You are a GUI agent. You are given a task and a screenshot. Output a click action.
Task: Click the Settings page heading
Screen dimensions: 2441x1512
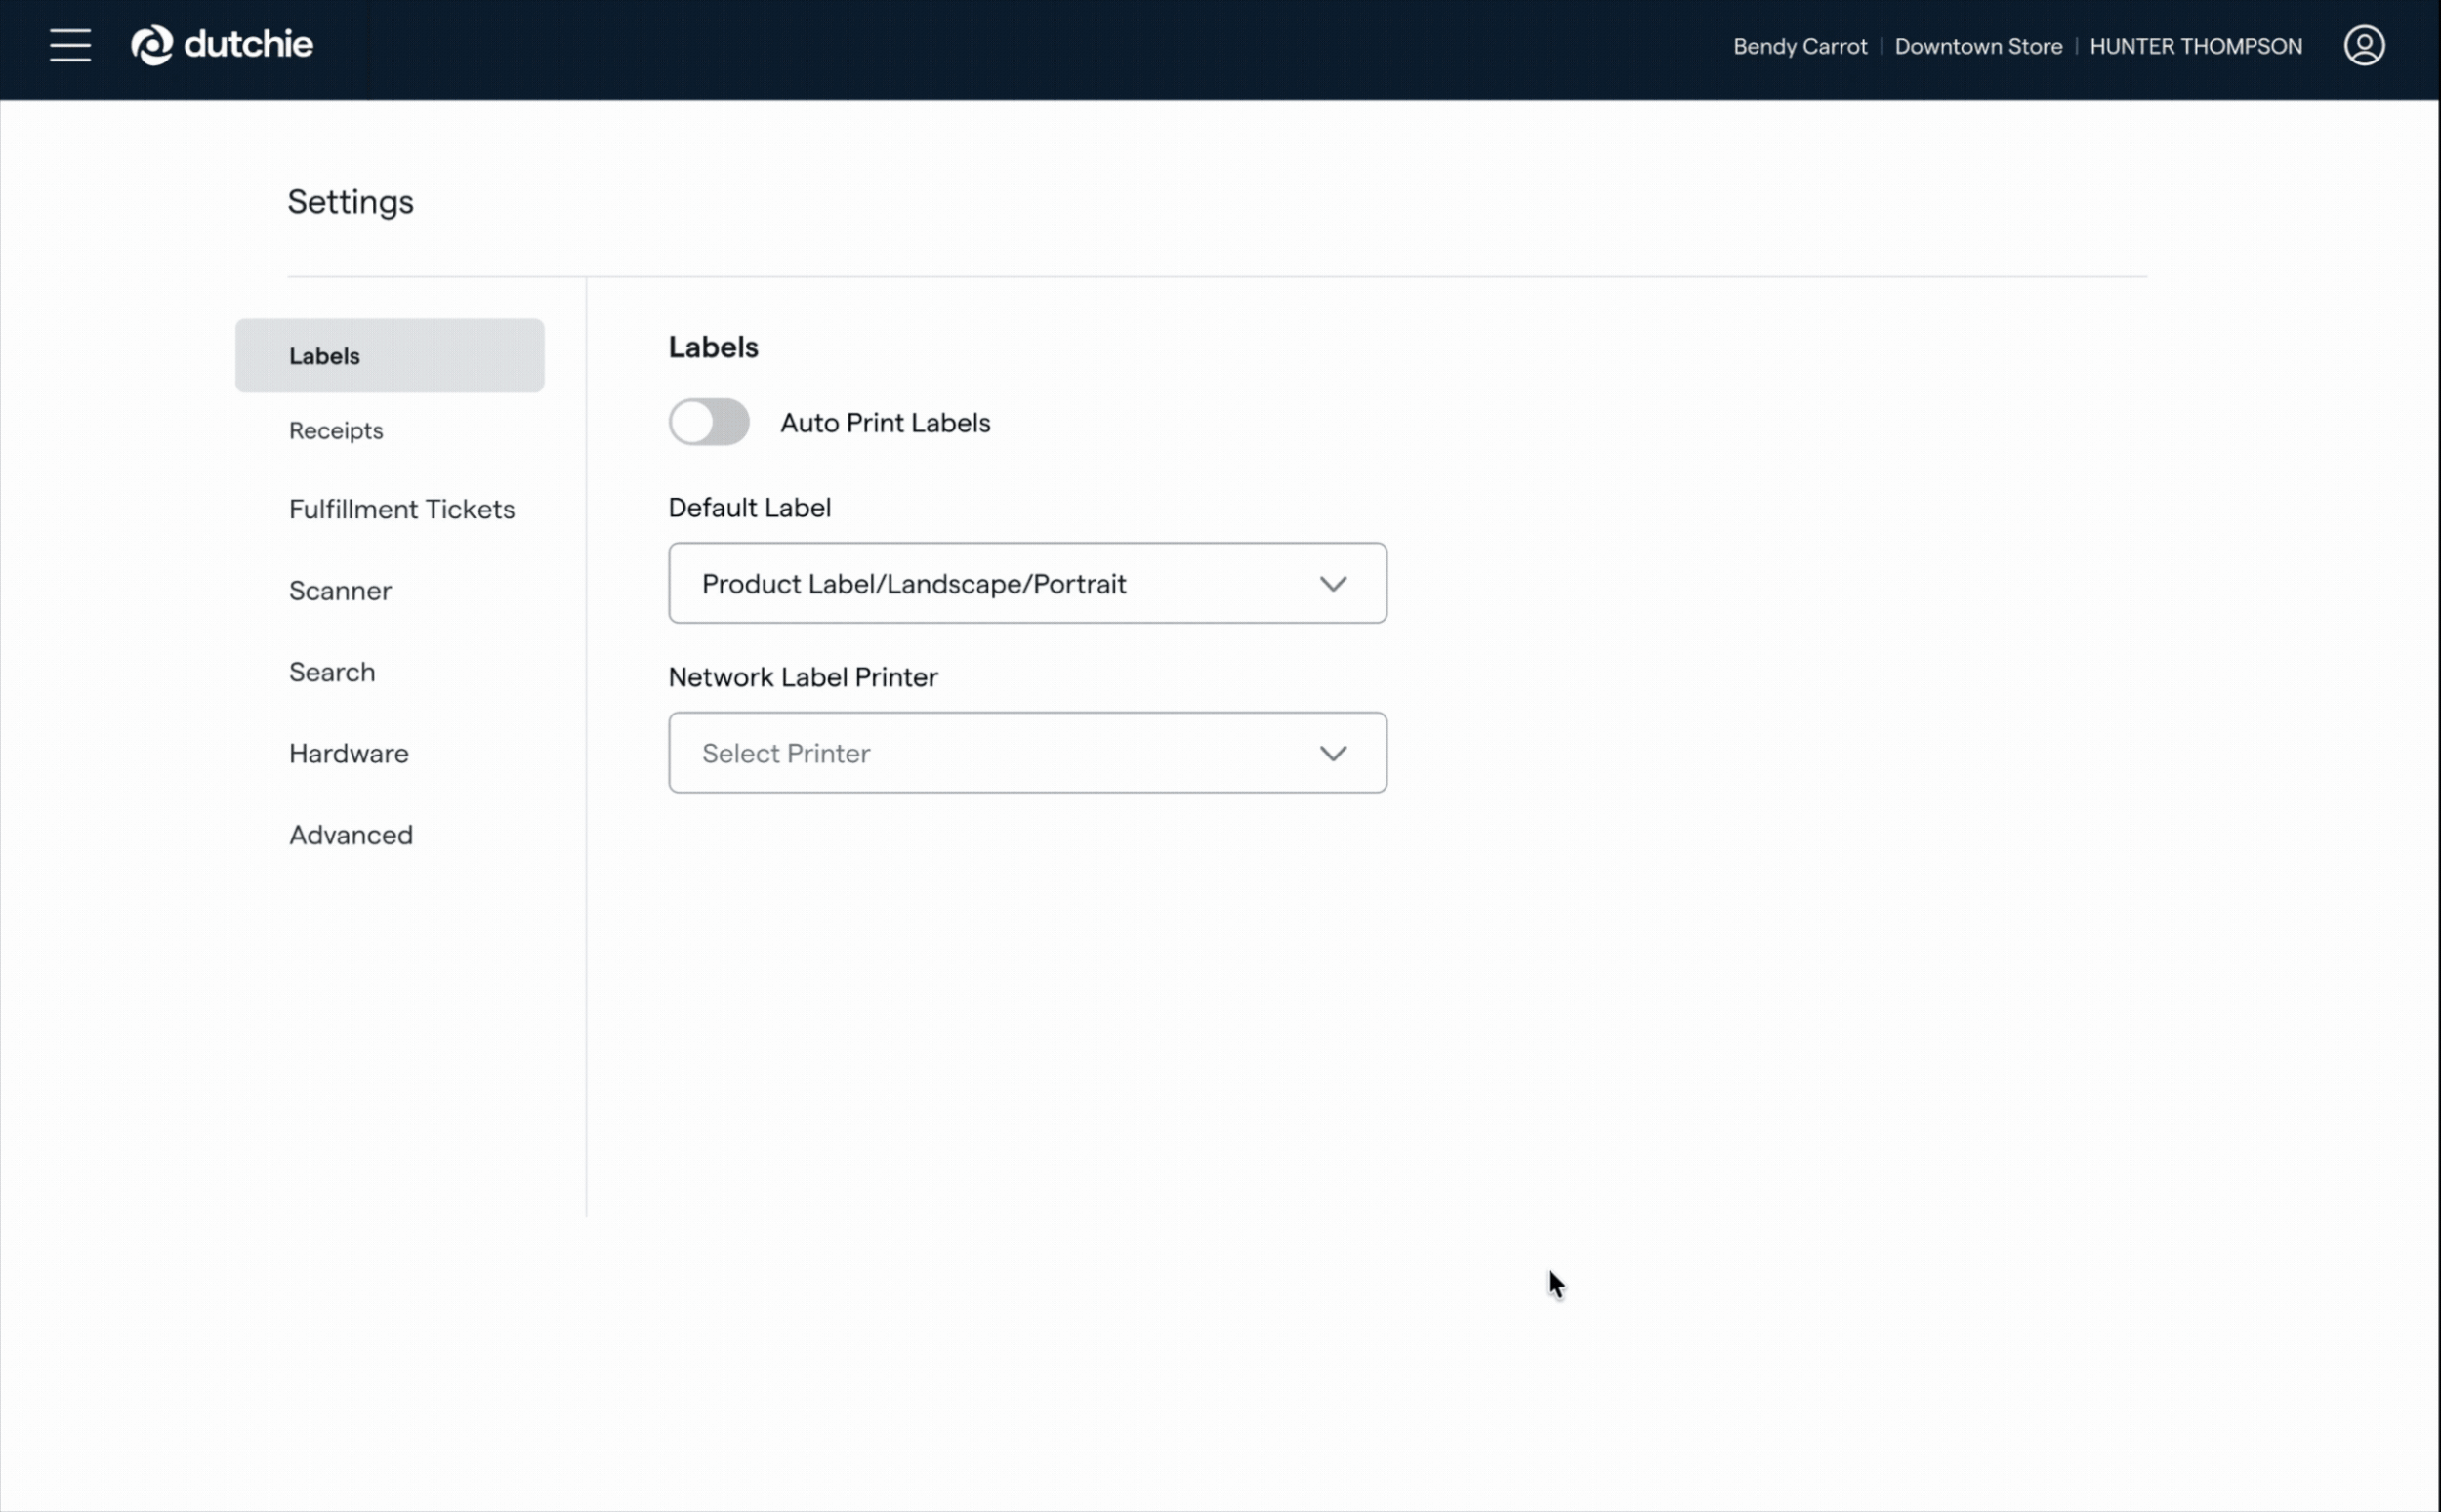coord(351,202)
